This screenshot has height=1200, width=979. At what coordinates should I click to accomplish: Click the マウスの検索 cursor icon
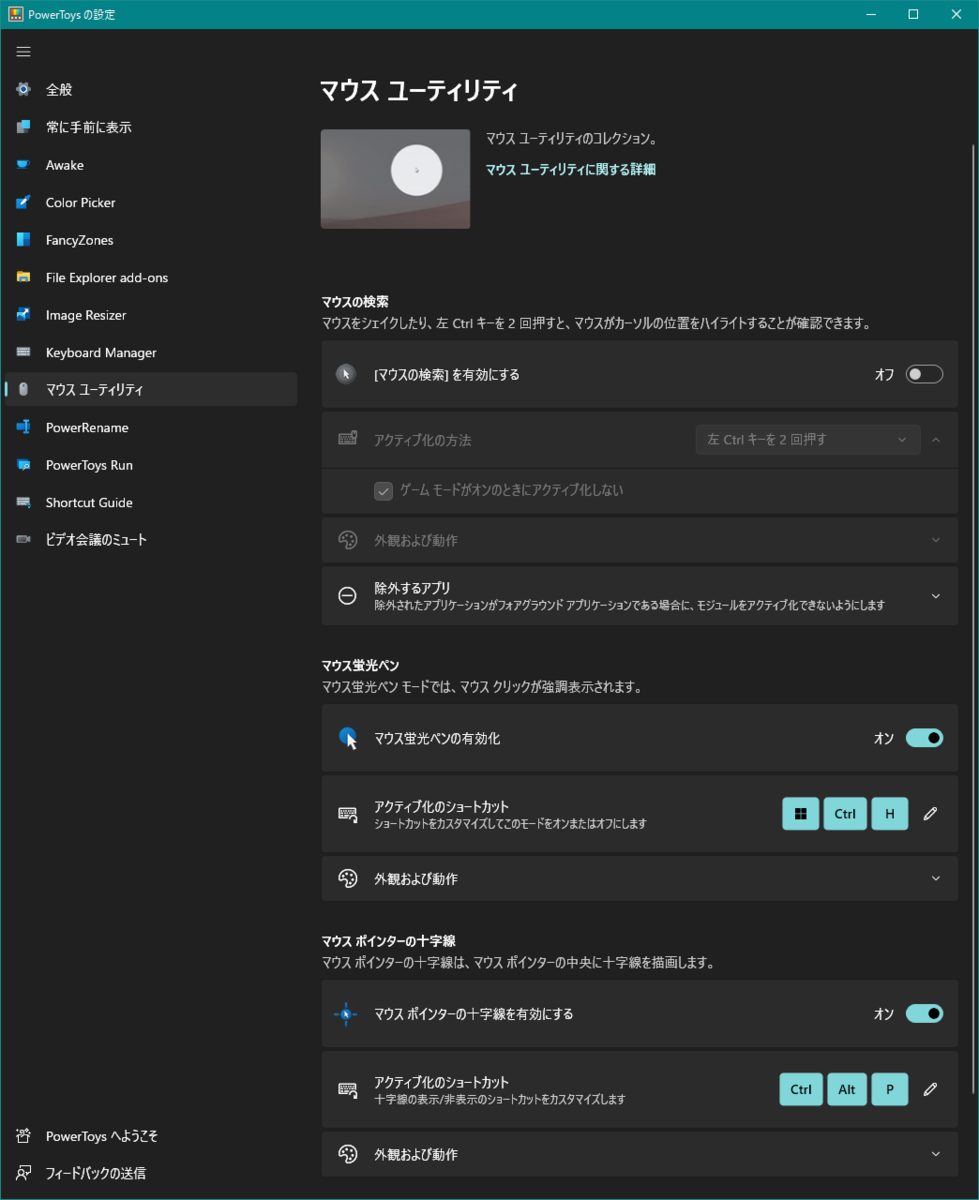click(346, 374)
